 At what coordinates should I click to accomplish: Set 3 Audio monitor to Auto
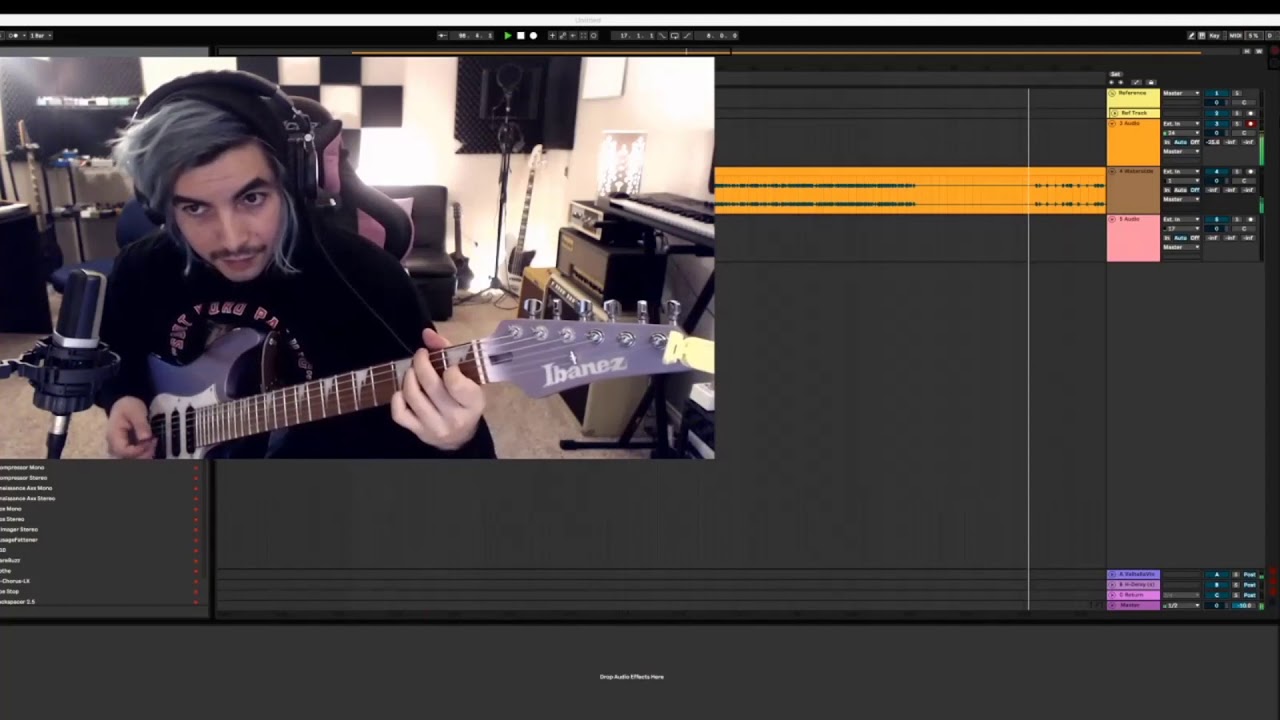click(x=1180, y=142)
